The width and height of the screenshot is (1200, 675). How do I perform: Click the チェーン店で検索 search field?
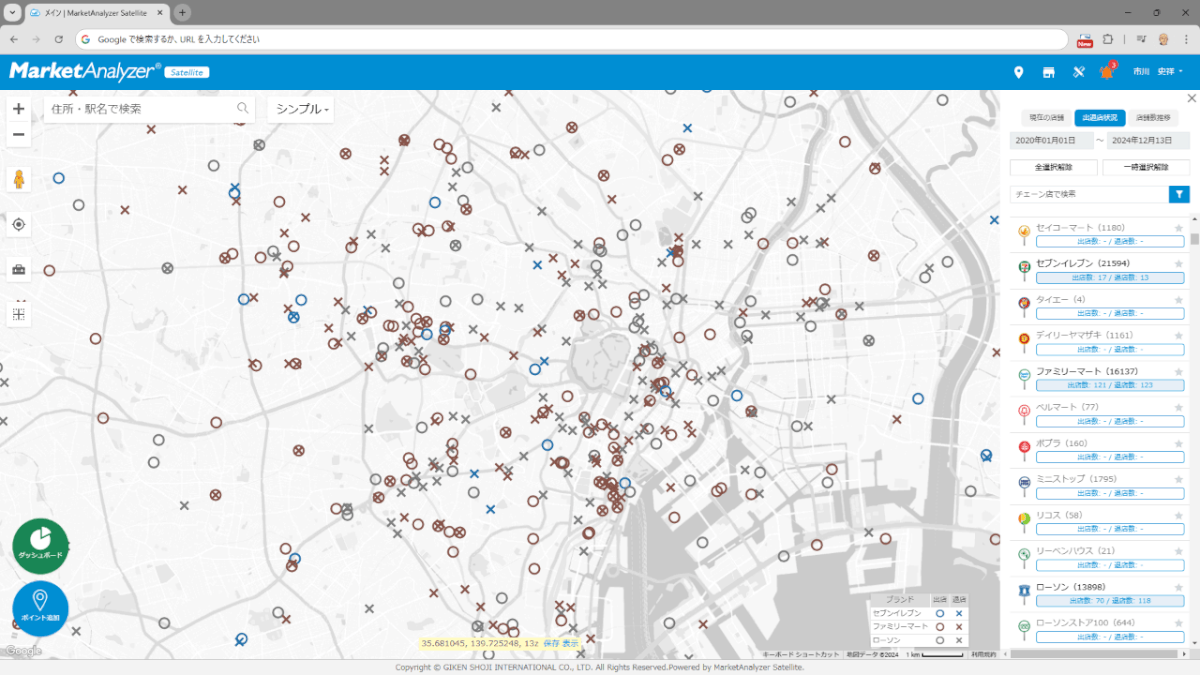click(1089, 194)
